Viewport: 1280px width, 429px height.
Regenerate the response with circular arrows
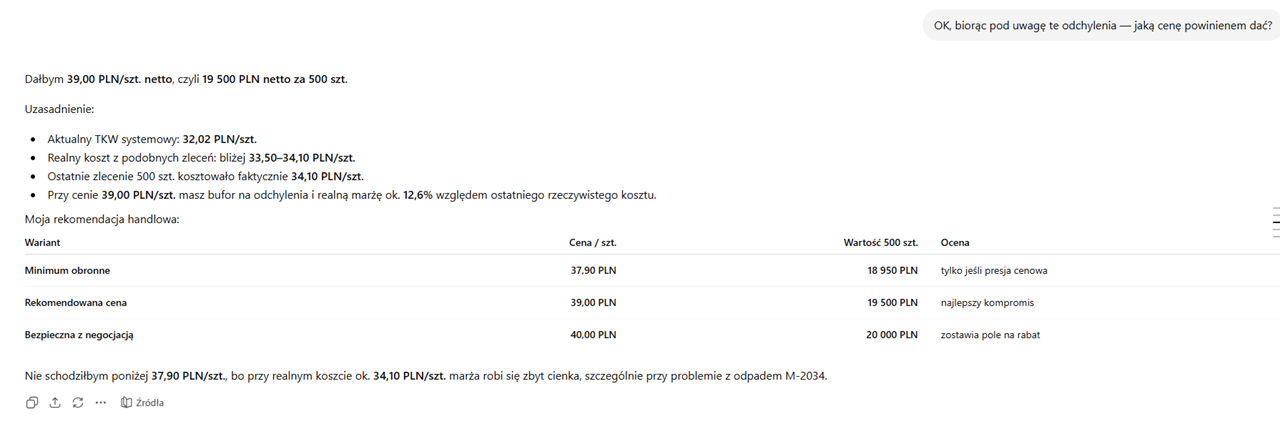[x=77, y=402]
